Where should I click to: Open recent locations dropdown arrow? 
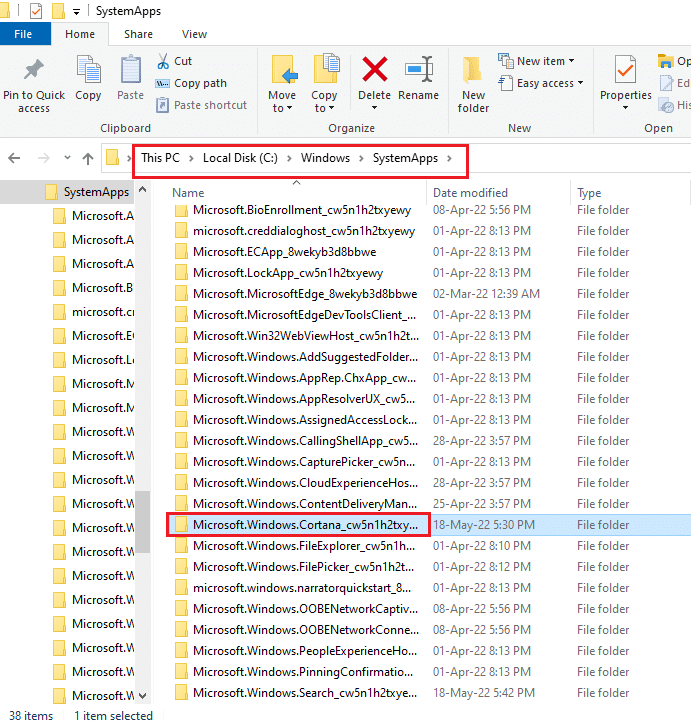pyautogui.click(x=67, y=159)
